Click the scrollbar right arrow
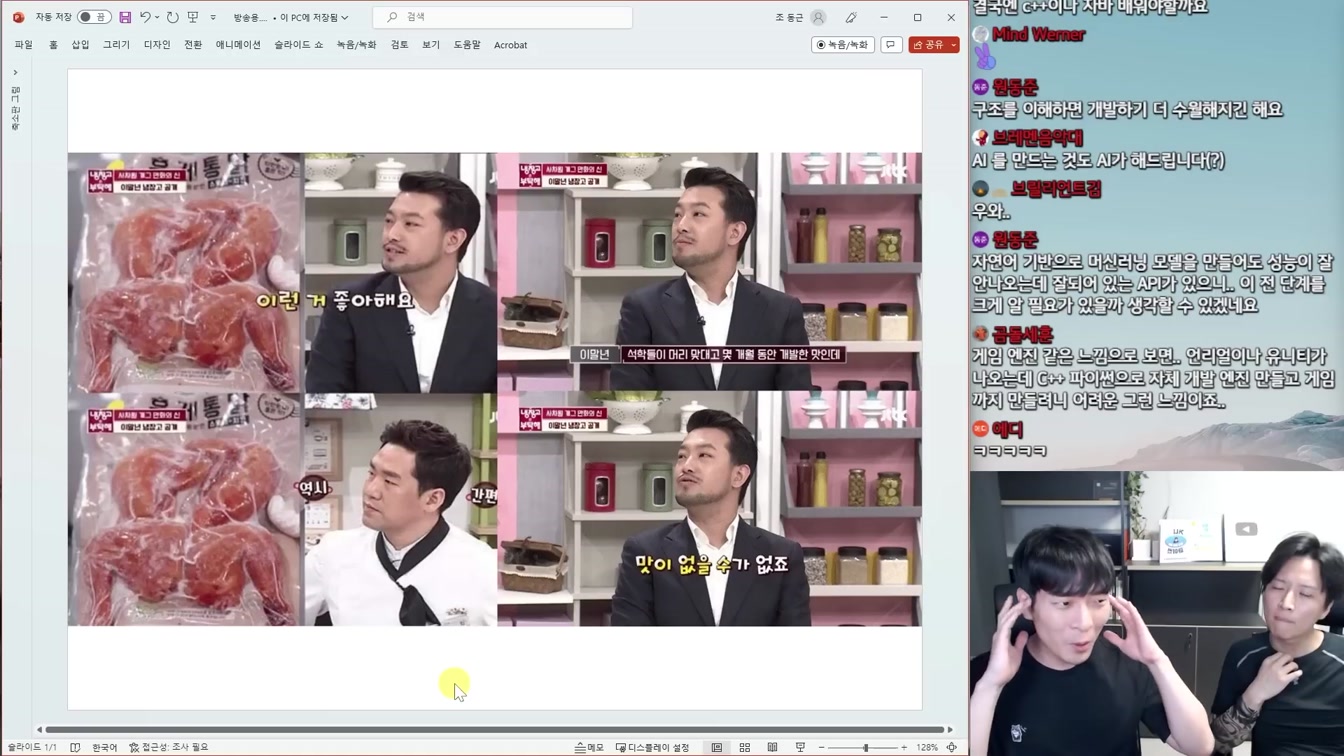The image size is (1344, 756). click(951, 730)
